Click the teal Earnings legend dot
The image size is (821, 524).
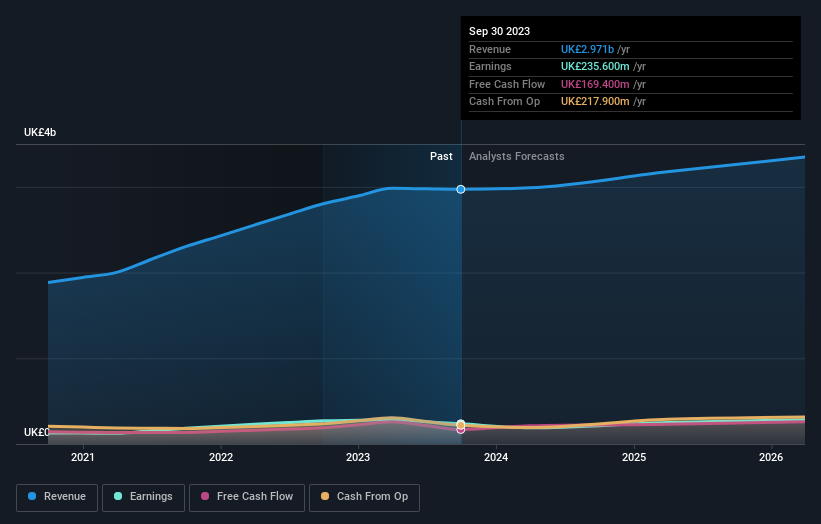coord(118,496)
